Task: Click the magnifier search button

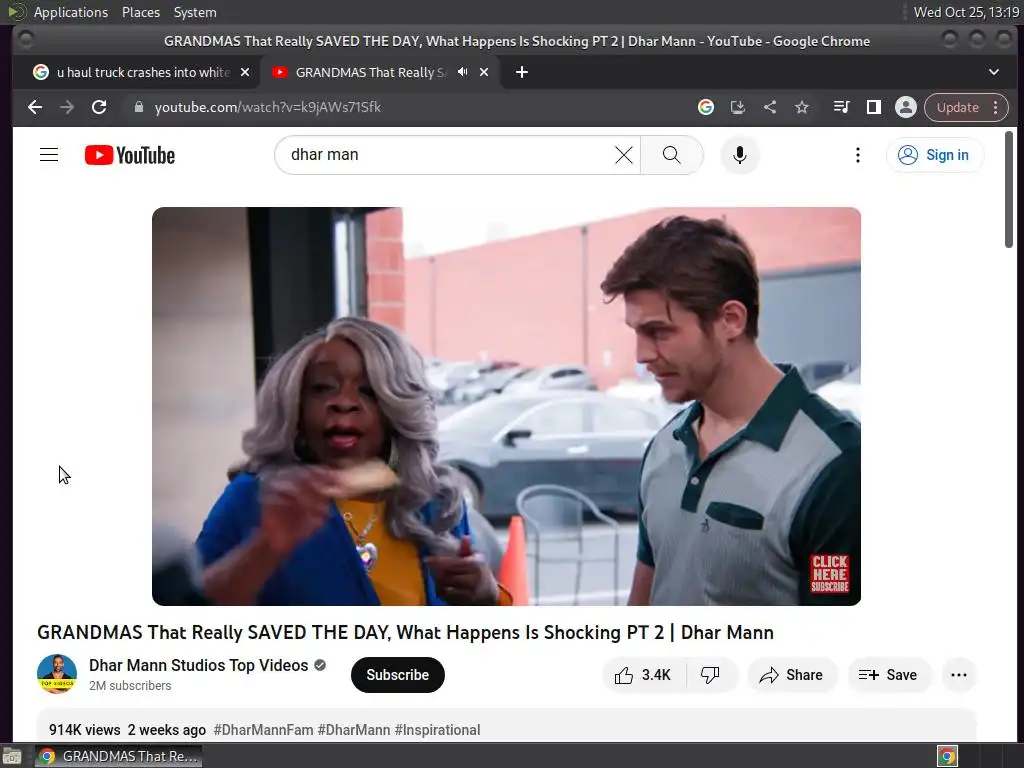Action: coord(671,155)
